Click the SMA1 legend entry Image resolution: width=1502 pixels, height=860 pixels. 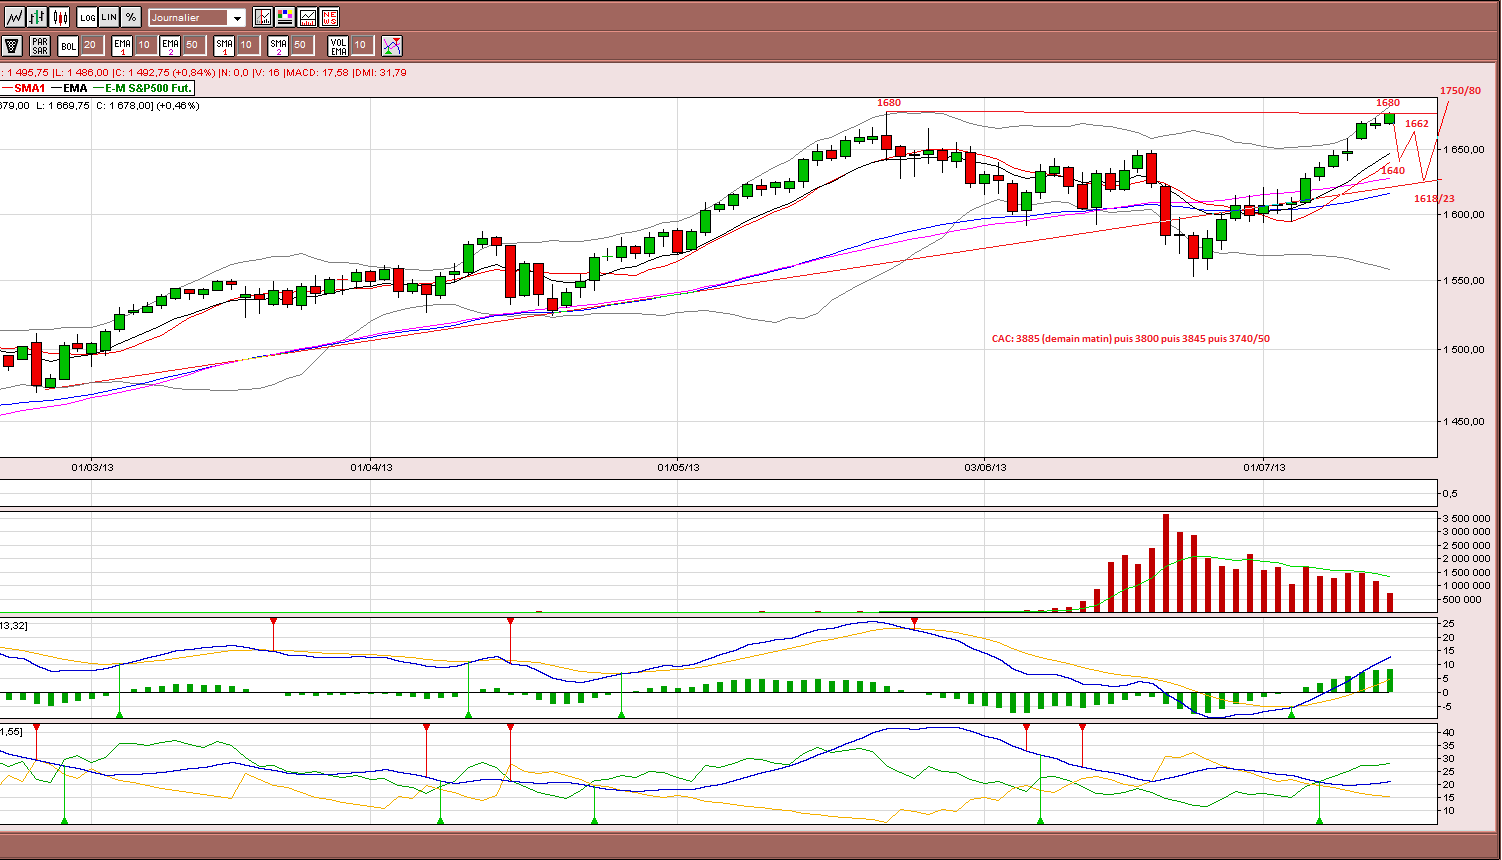[x=24, y=88]
